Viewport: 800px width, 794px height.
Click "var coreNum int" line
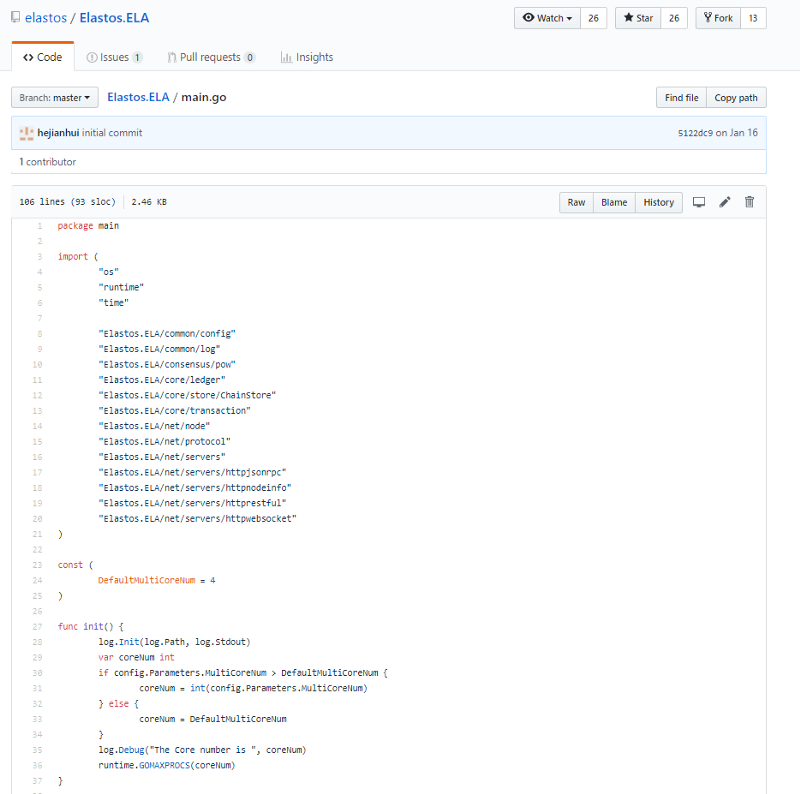[136, 657]
